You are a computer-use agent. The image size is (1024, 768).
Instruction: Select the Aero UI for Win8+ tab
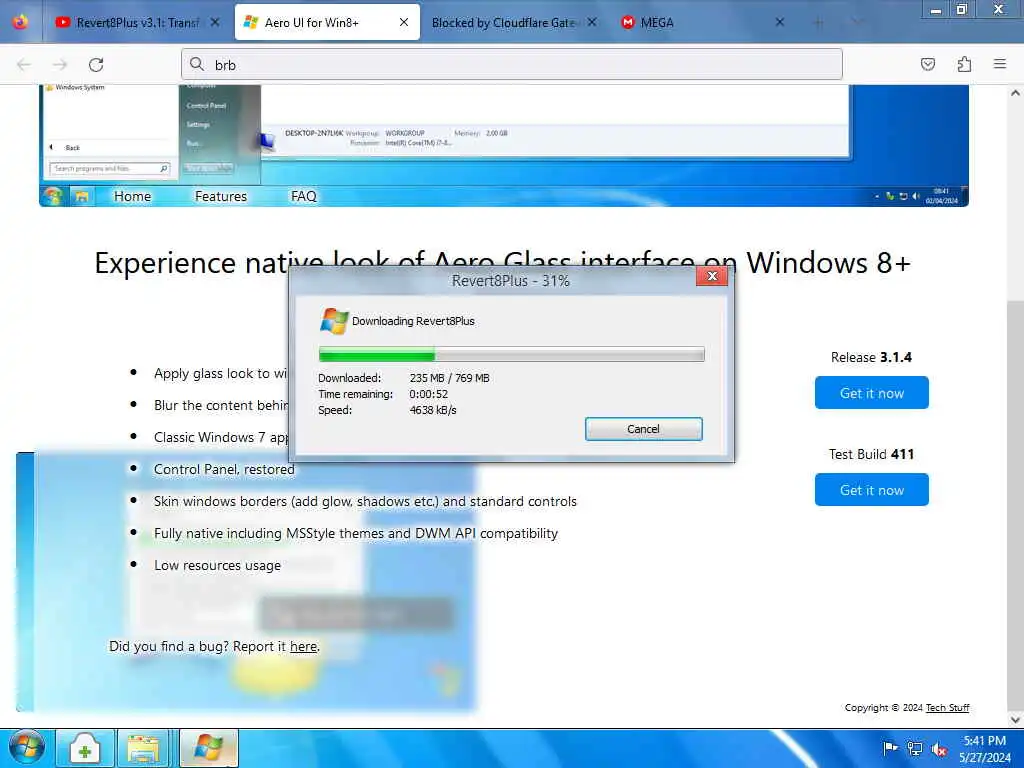click(327, 22)
